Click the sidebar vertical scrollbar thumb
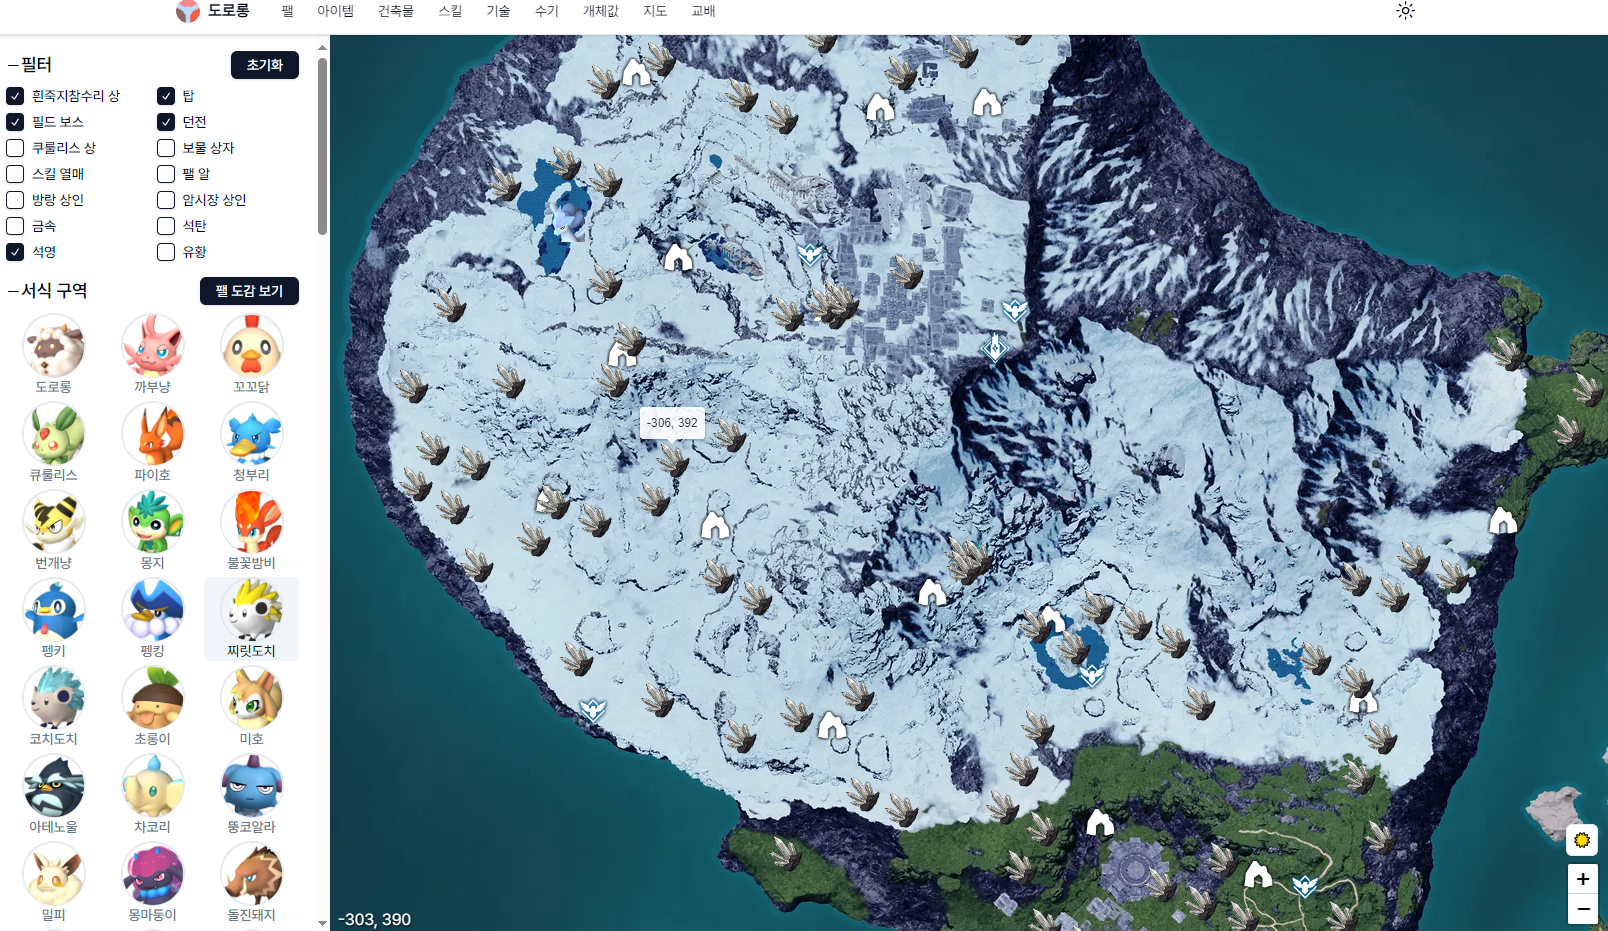This screenshot has width=1608, height=931. point(322,146)
